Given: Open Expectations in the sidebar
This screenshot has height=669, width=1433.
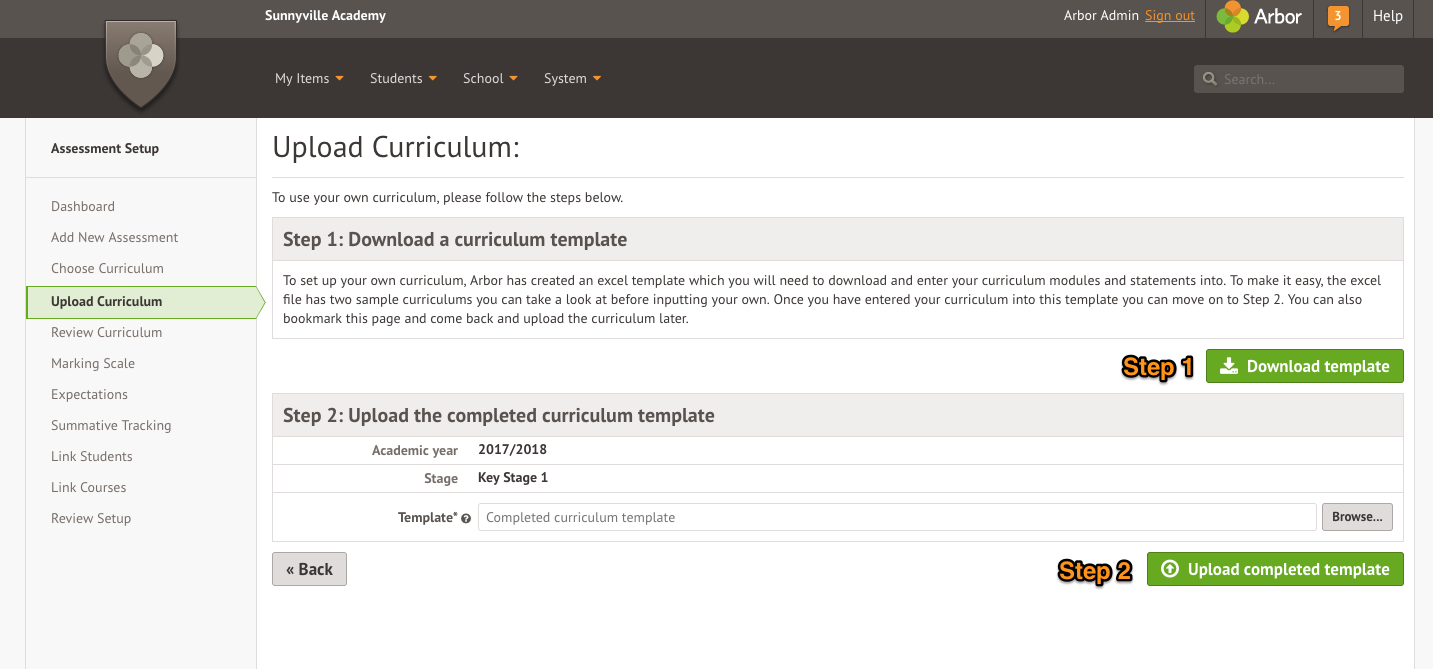Looking at the screenshot, I should (90, 394).
